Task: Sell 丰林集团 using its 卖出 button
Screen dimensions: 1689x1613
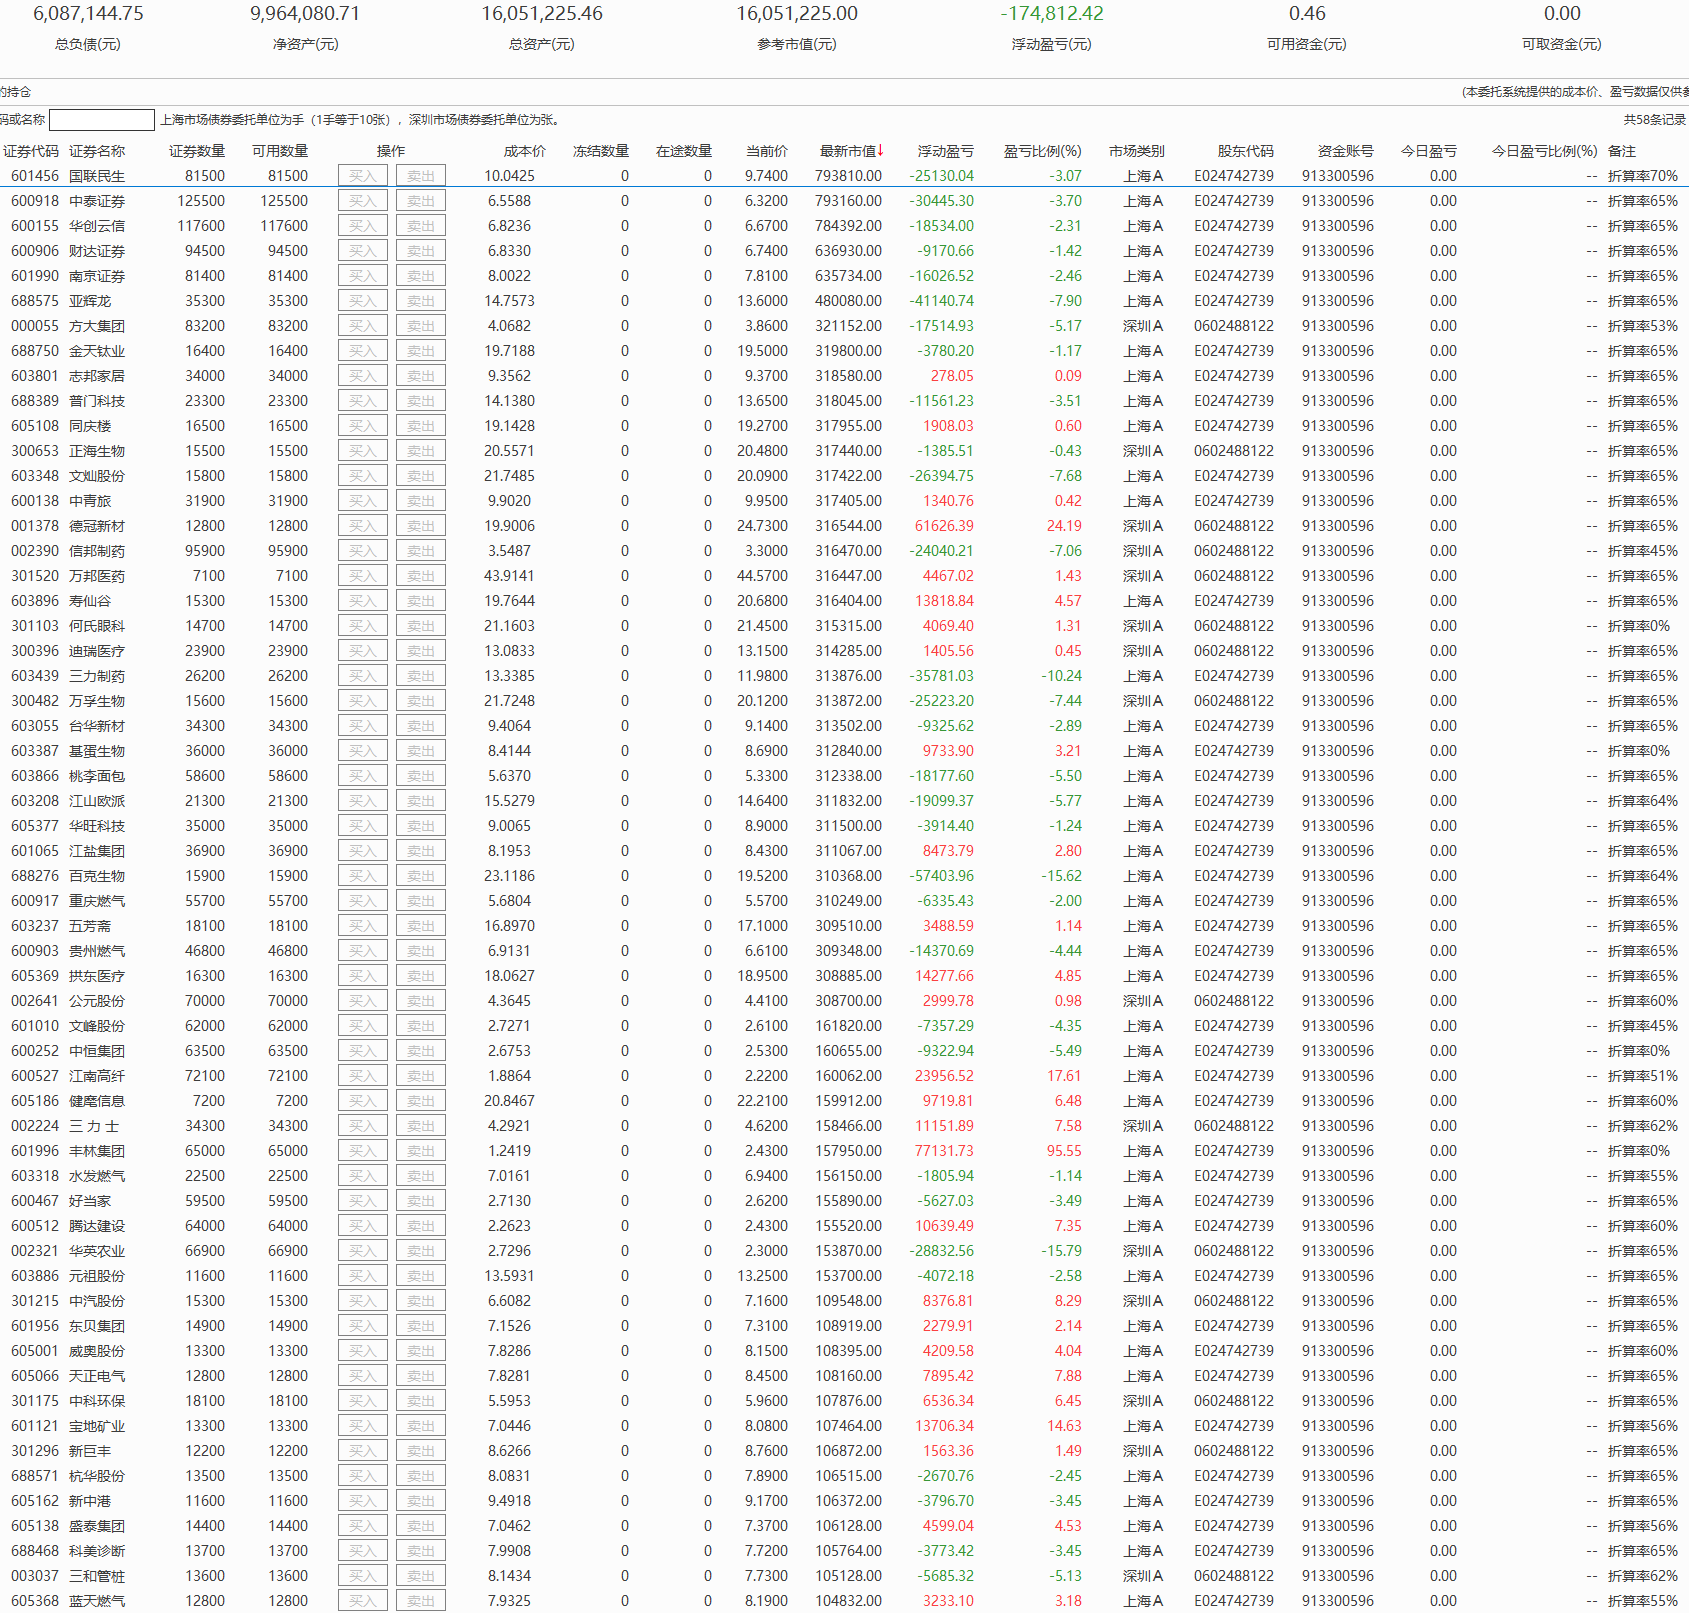Action: (420, 1151)
